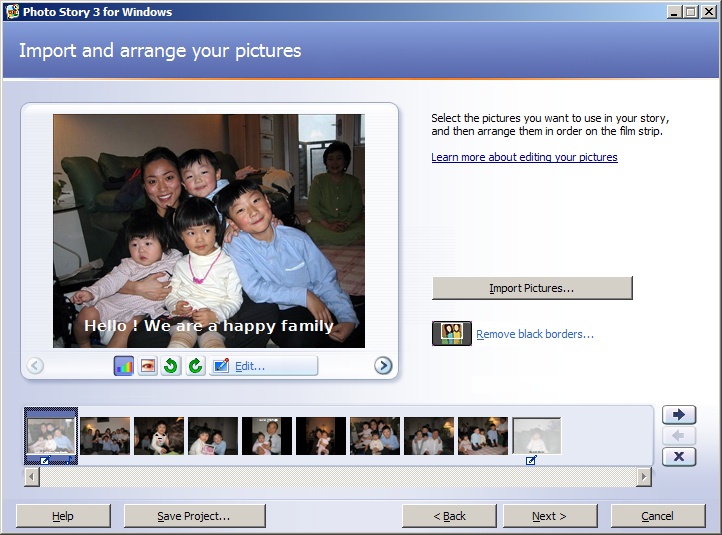
Task: Select the third film strip thumbnail
Action: pyautogui.click(x=159, y=436)
